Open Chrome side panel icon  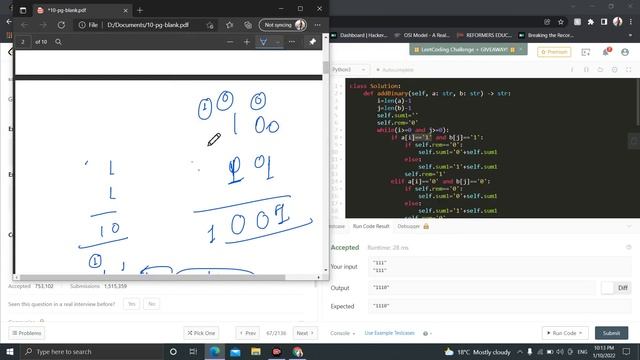(604, 22)
